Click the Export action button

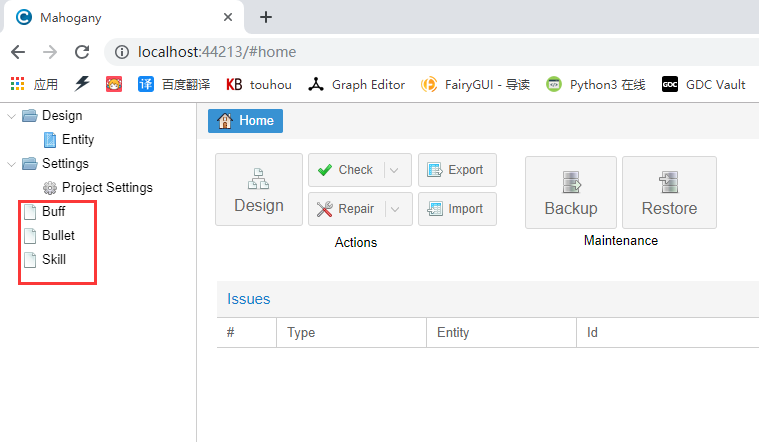click(x=456, y=170)
